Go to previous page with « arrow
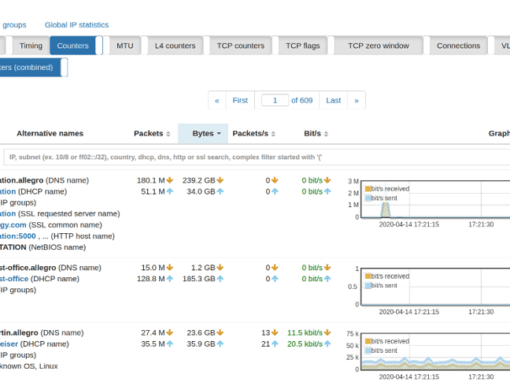 (217, 100)
